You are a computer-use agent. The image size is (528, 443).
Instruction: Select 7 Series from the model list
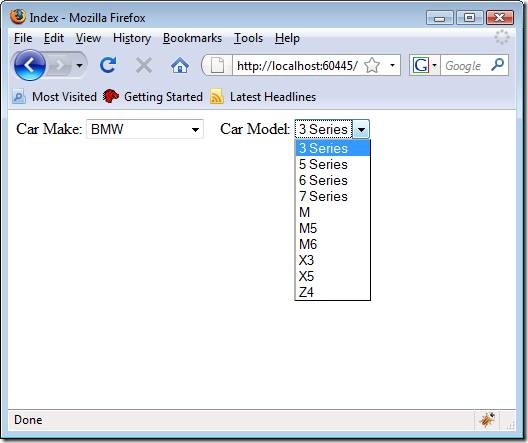(x=333, y=196)
